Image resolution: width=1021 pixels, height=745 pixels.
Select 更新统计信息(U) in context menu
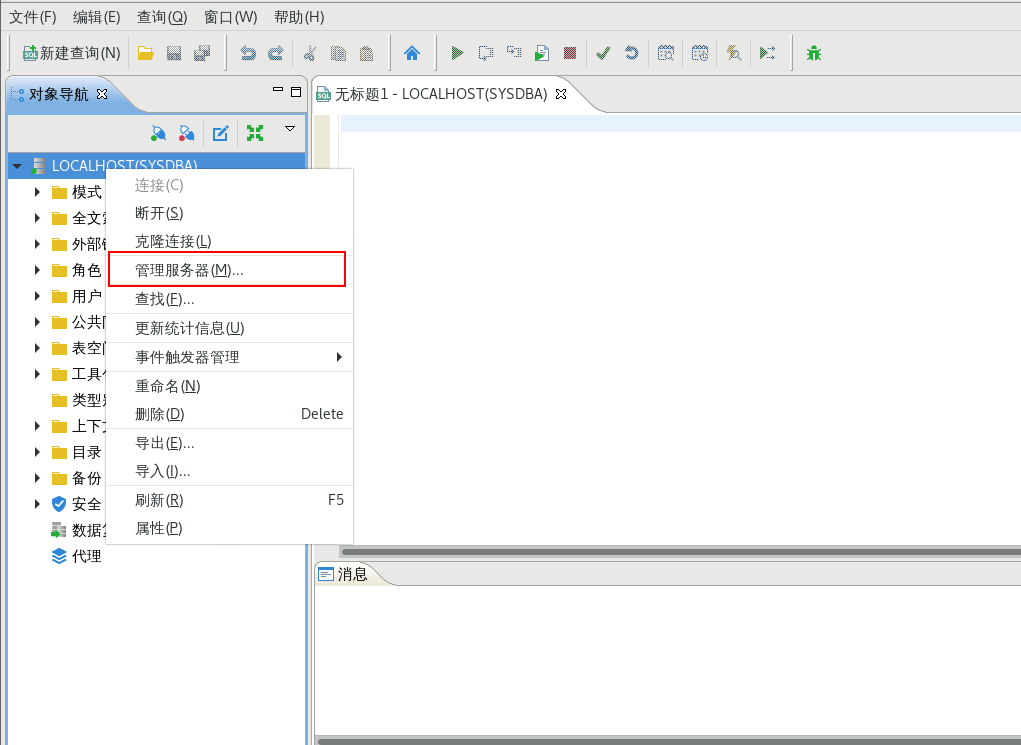pyautogui.click(x=229, y=328)
